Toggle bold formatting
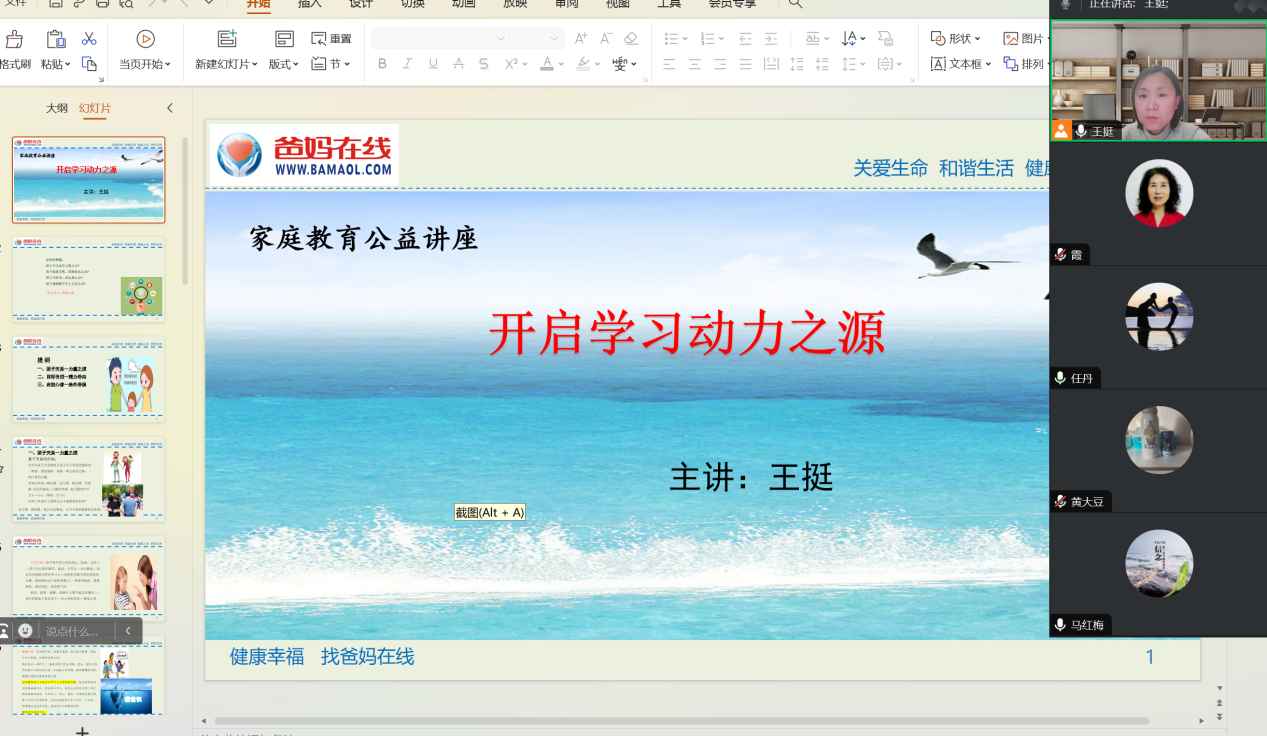This screenshot has height=736, width=1267. pos(381,63)
